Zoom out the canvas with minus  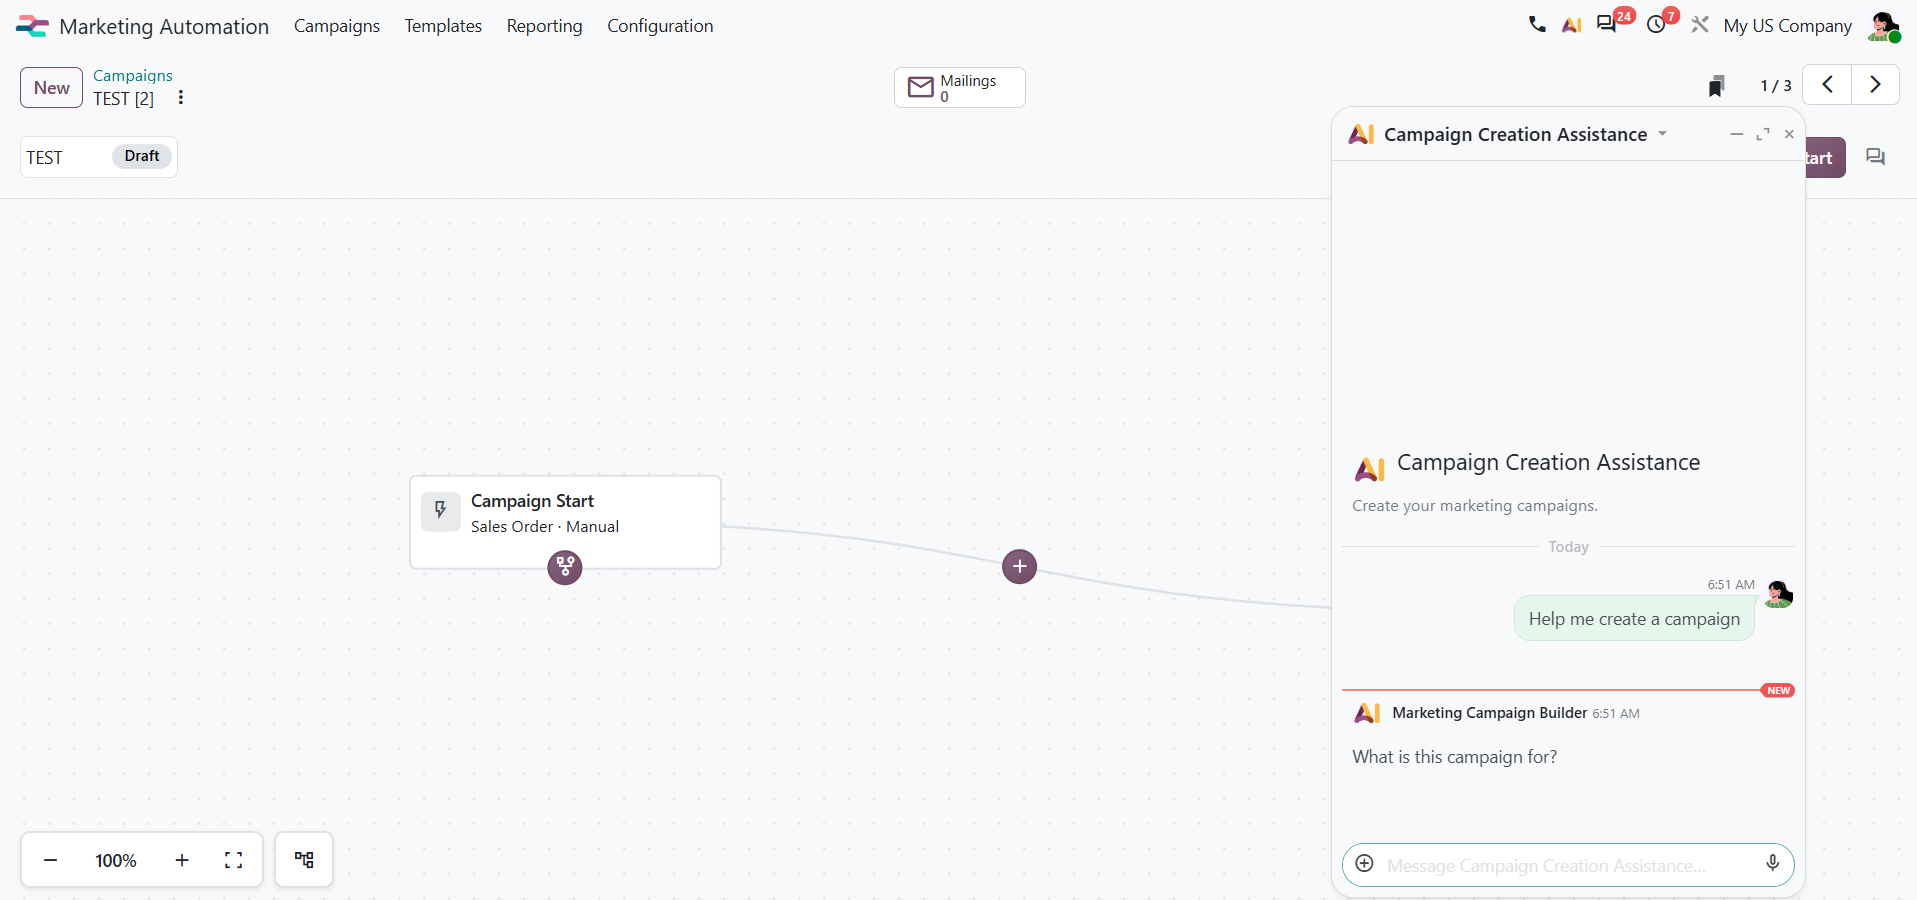coord(50,860)
